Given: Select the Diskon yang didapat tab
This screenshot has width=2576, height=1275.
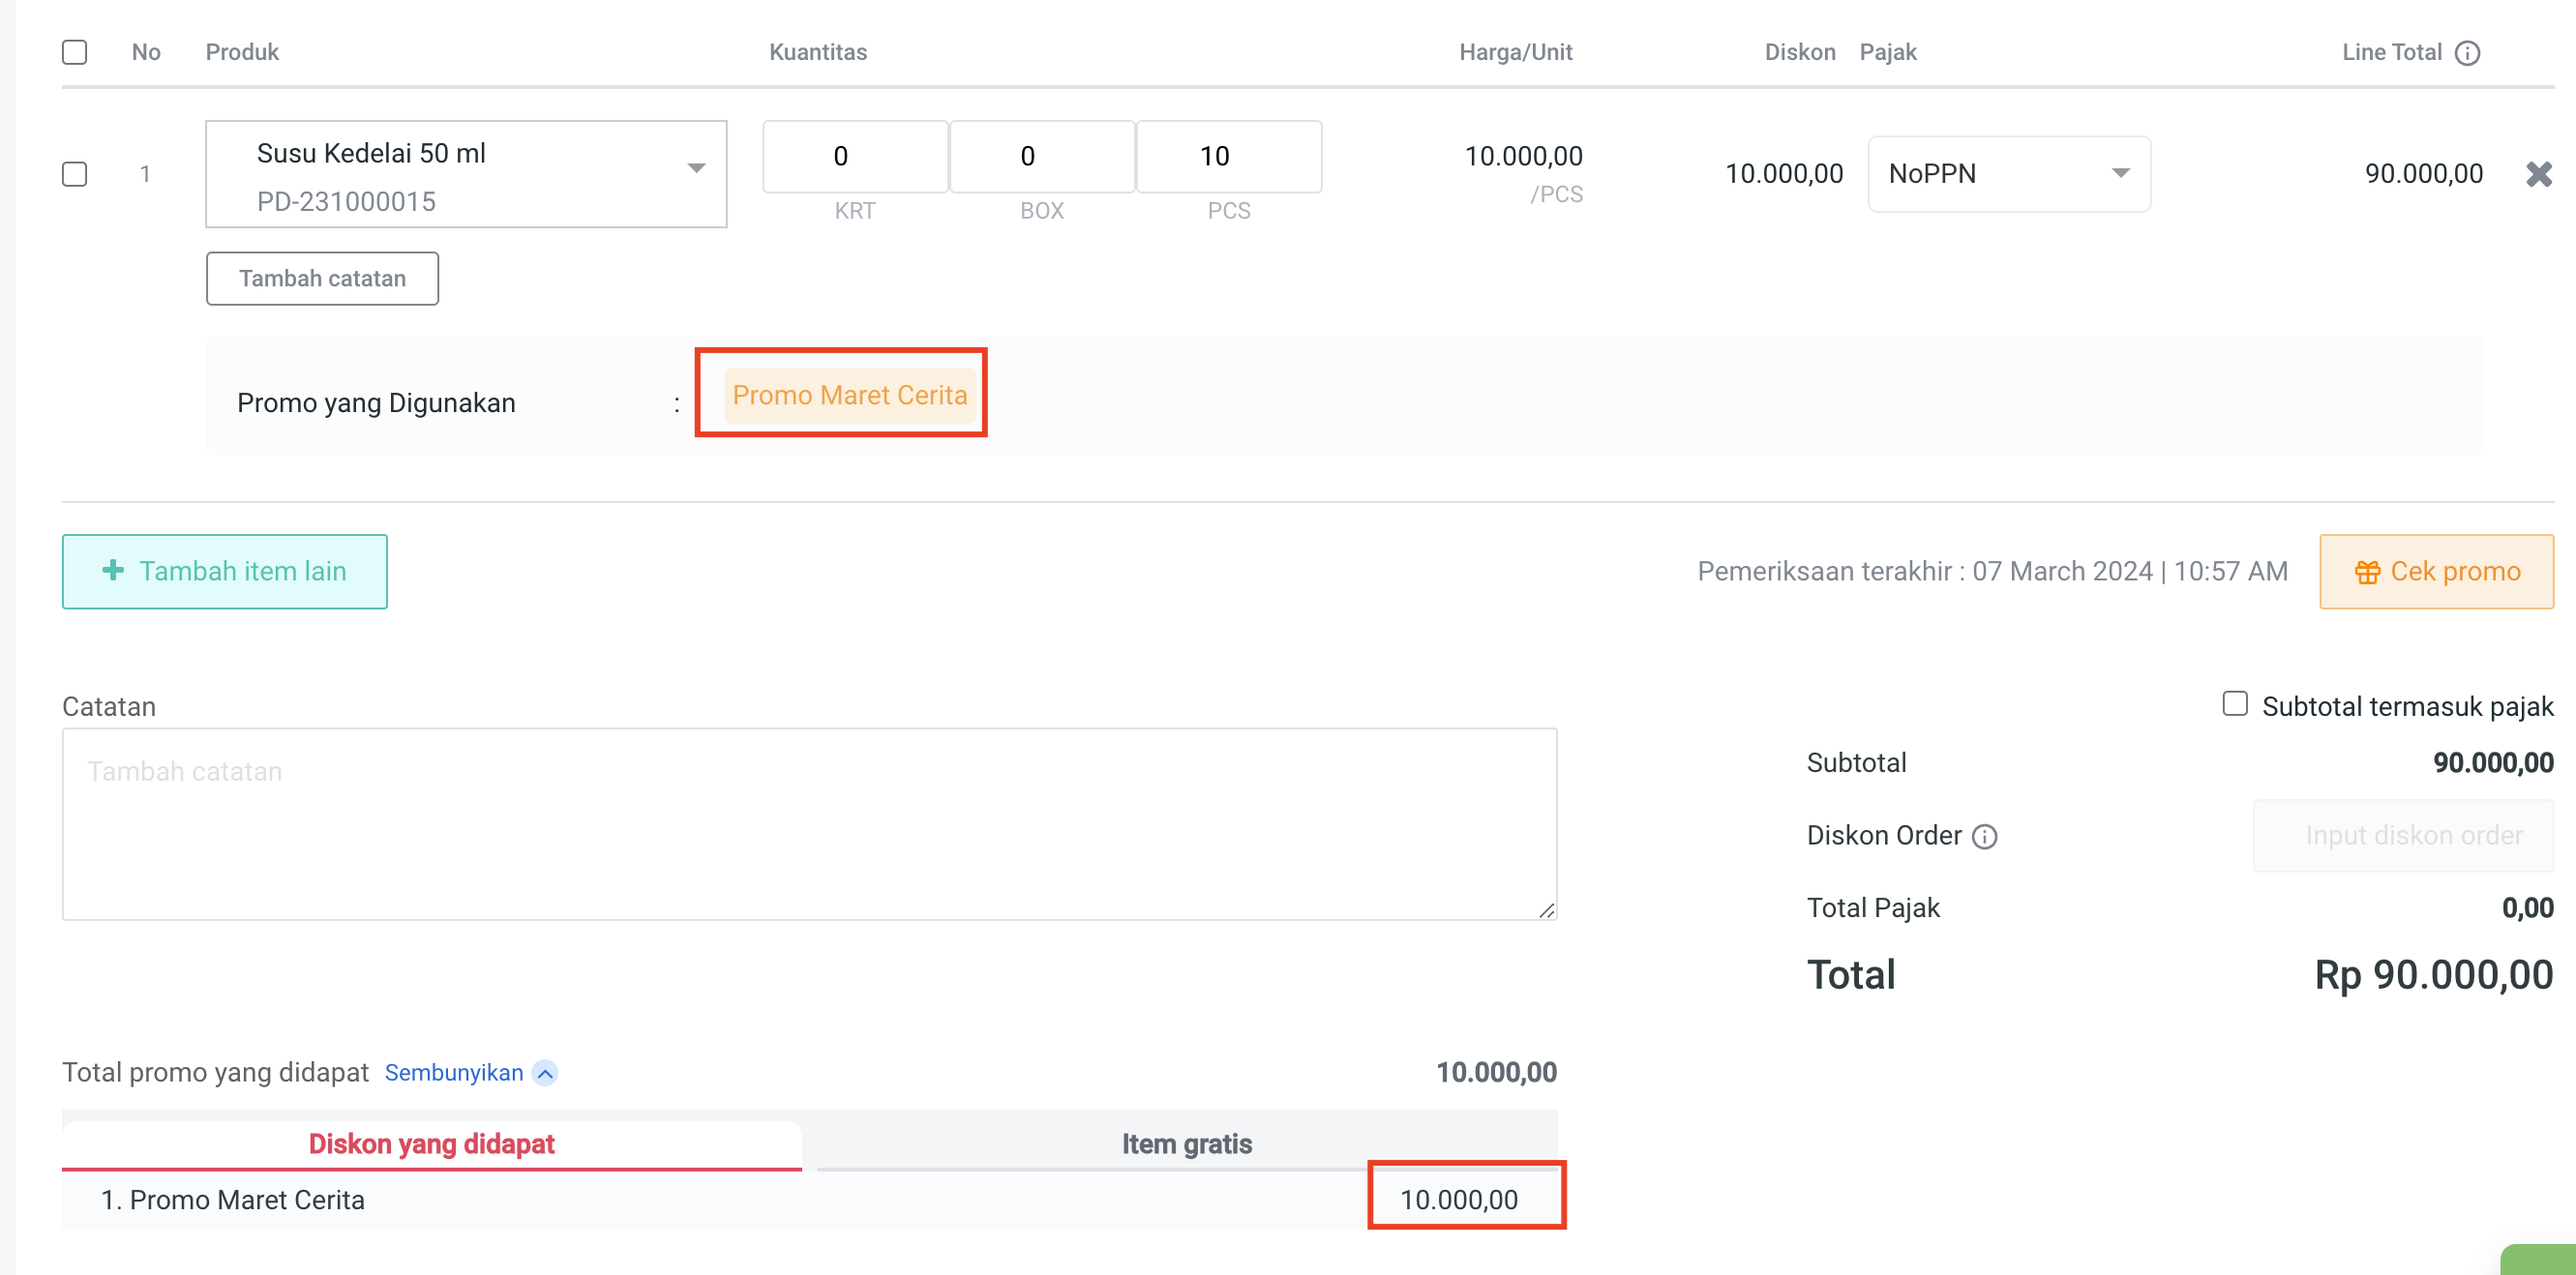Looking at the screenshot, I should click(431, 1143).
